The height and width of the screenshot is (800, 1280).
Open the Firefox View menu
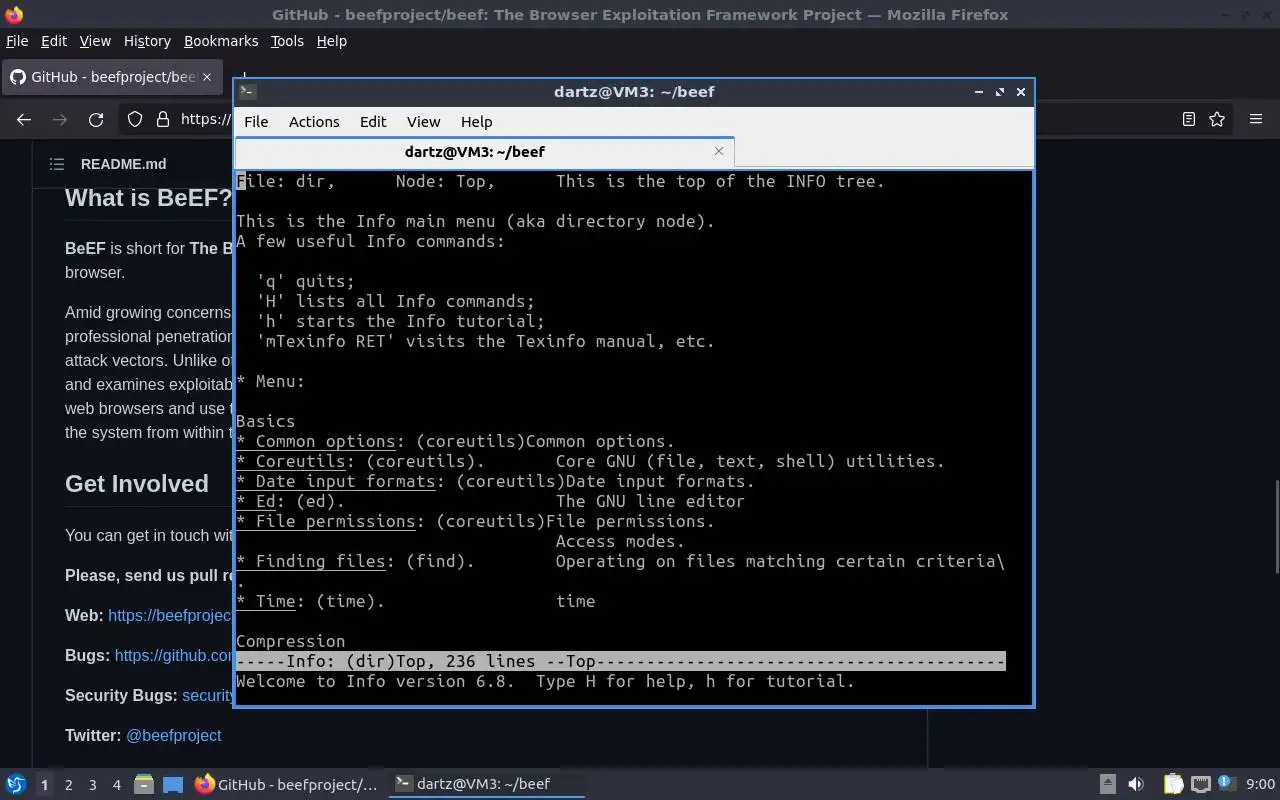pyautogui.click(x=95, y=41)
